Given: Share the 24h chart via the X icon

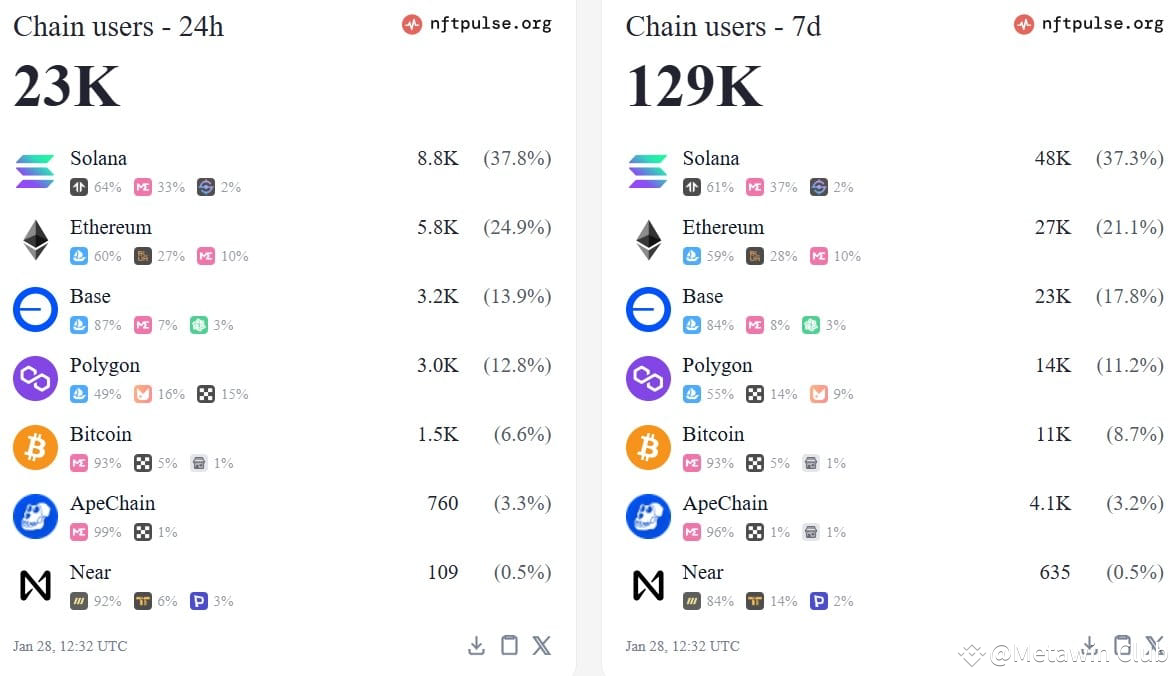Looking at the screenshot, I should click(541, 646).
